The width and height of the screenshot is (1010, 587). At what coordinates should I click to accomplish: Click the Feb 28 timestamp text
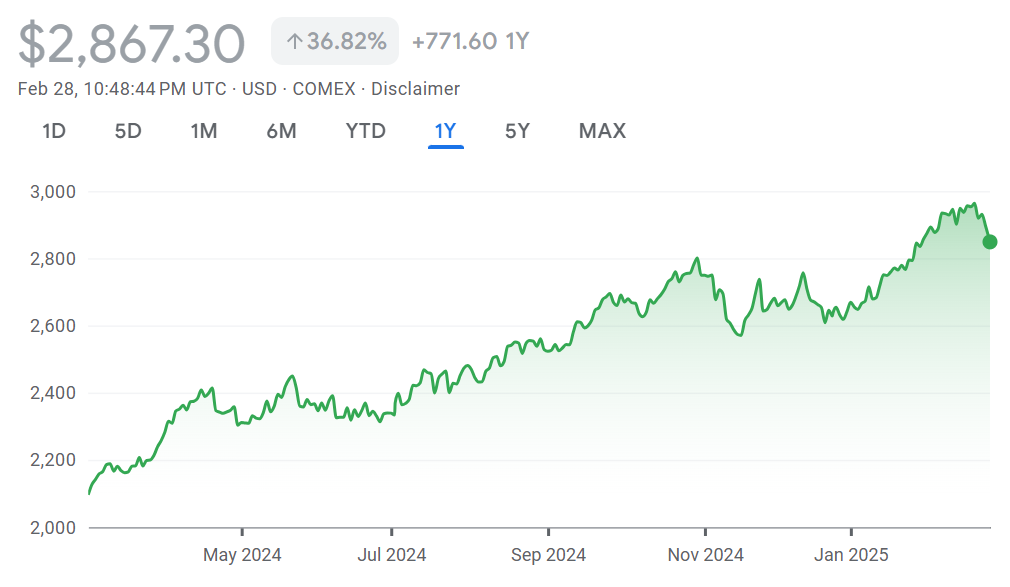pos(122,88)
